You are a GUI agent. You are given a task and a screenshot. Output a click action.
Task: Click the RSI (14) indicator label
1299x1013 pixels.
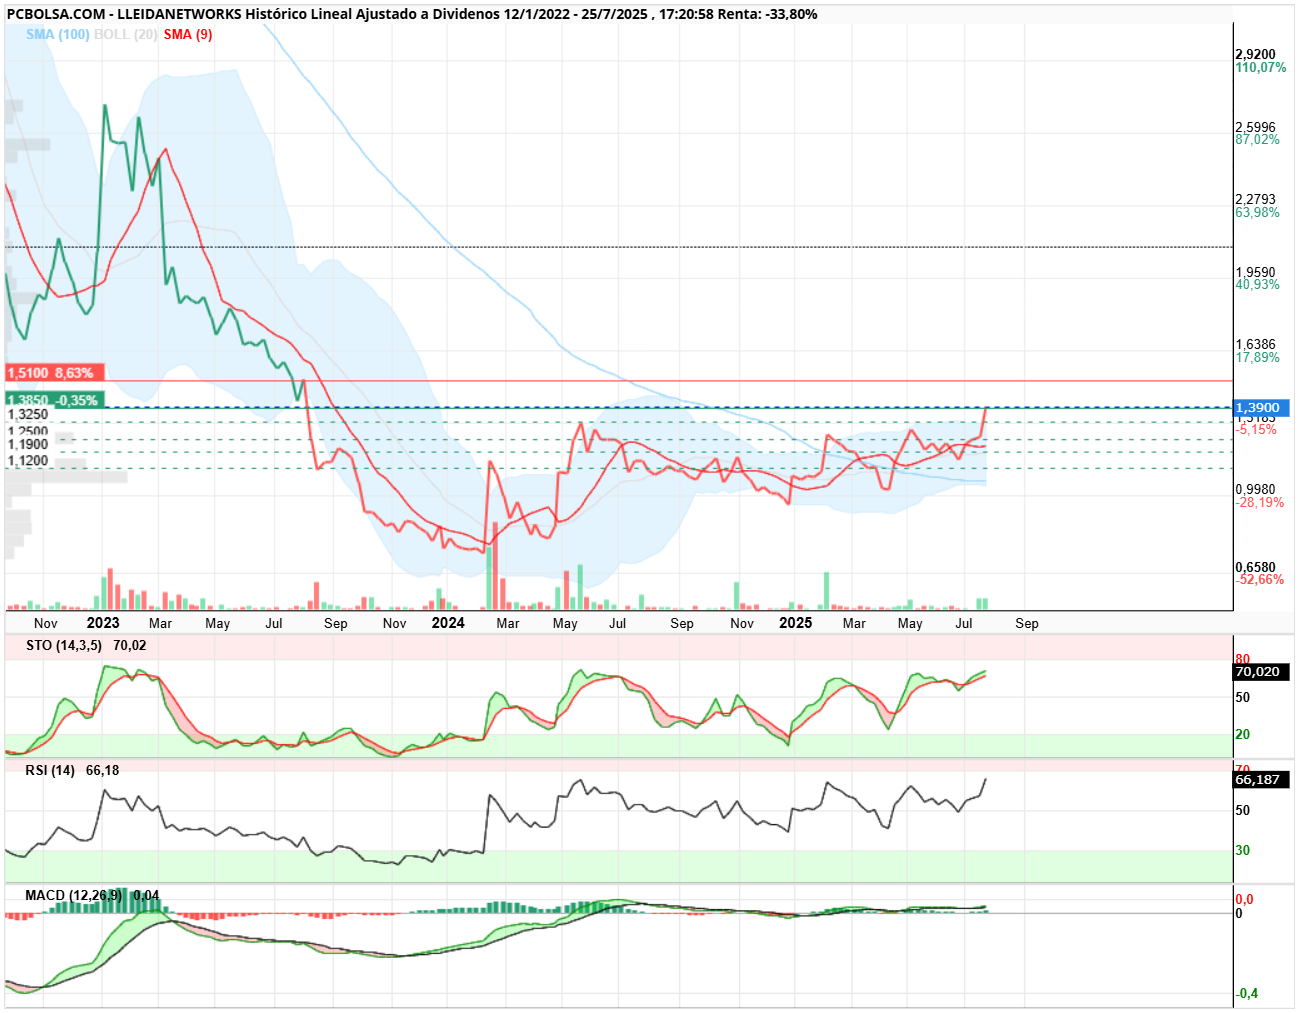pyautogui.click(x=50, y=770)
